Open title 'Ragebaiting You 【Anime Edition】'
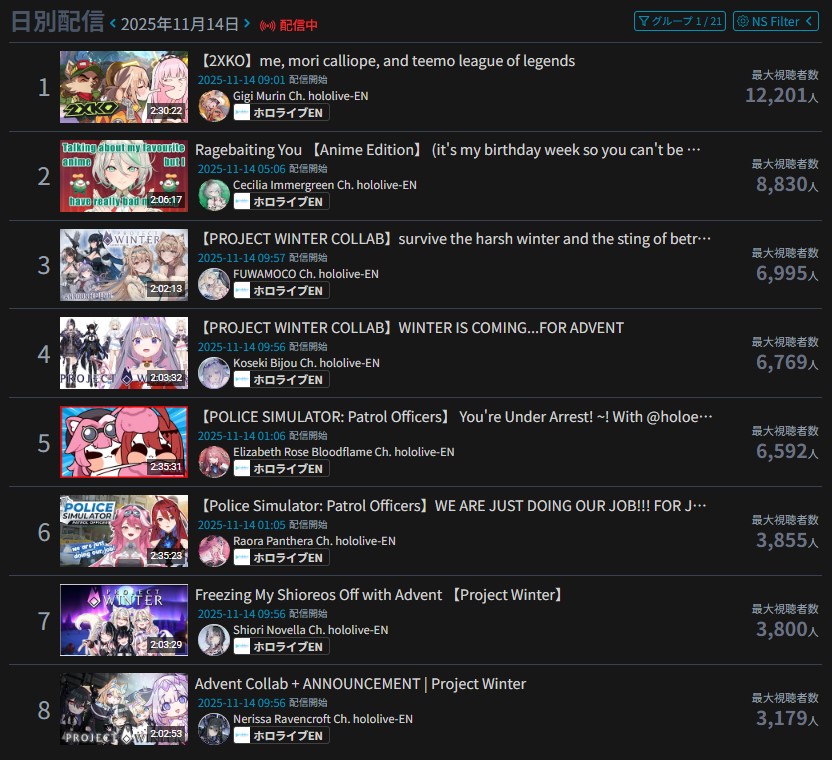 coord(448,150)
